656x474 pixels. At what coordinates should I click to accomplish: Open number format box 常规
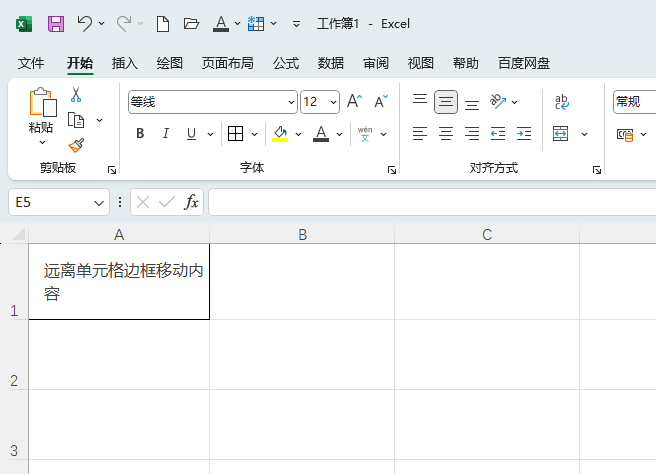click(635, 102)
